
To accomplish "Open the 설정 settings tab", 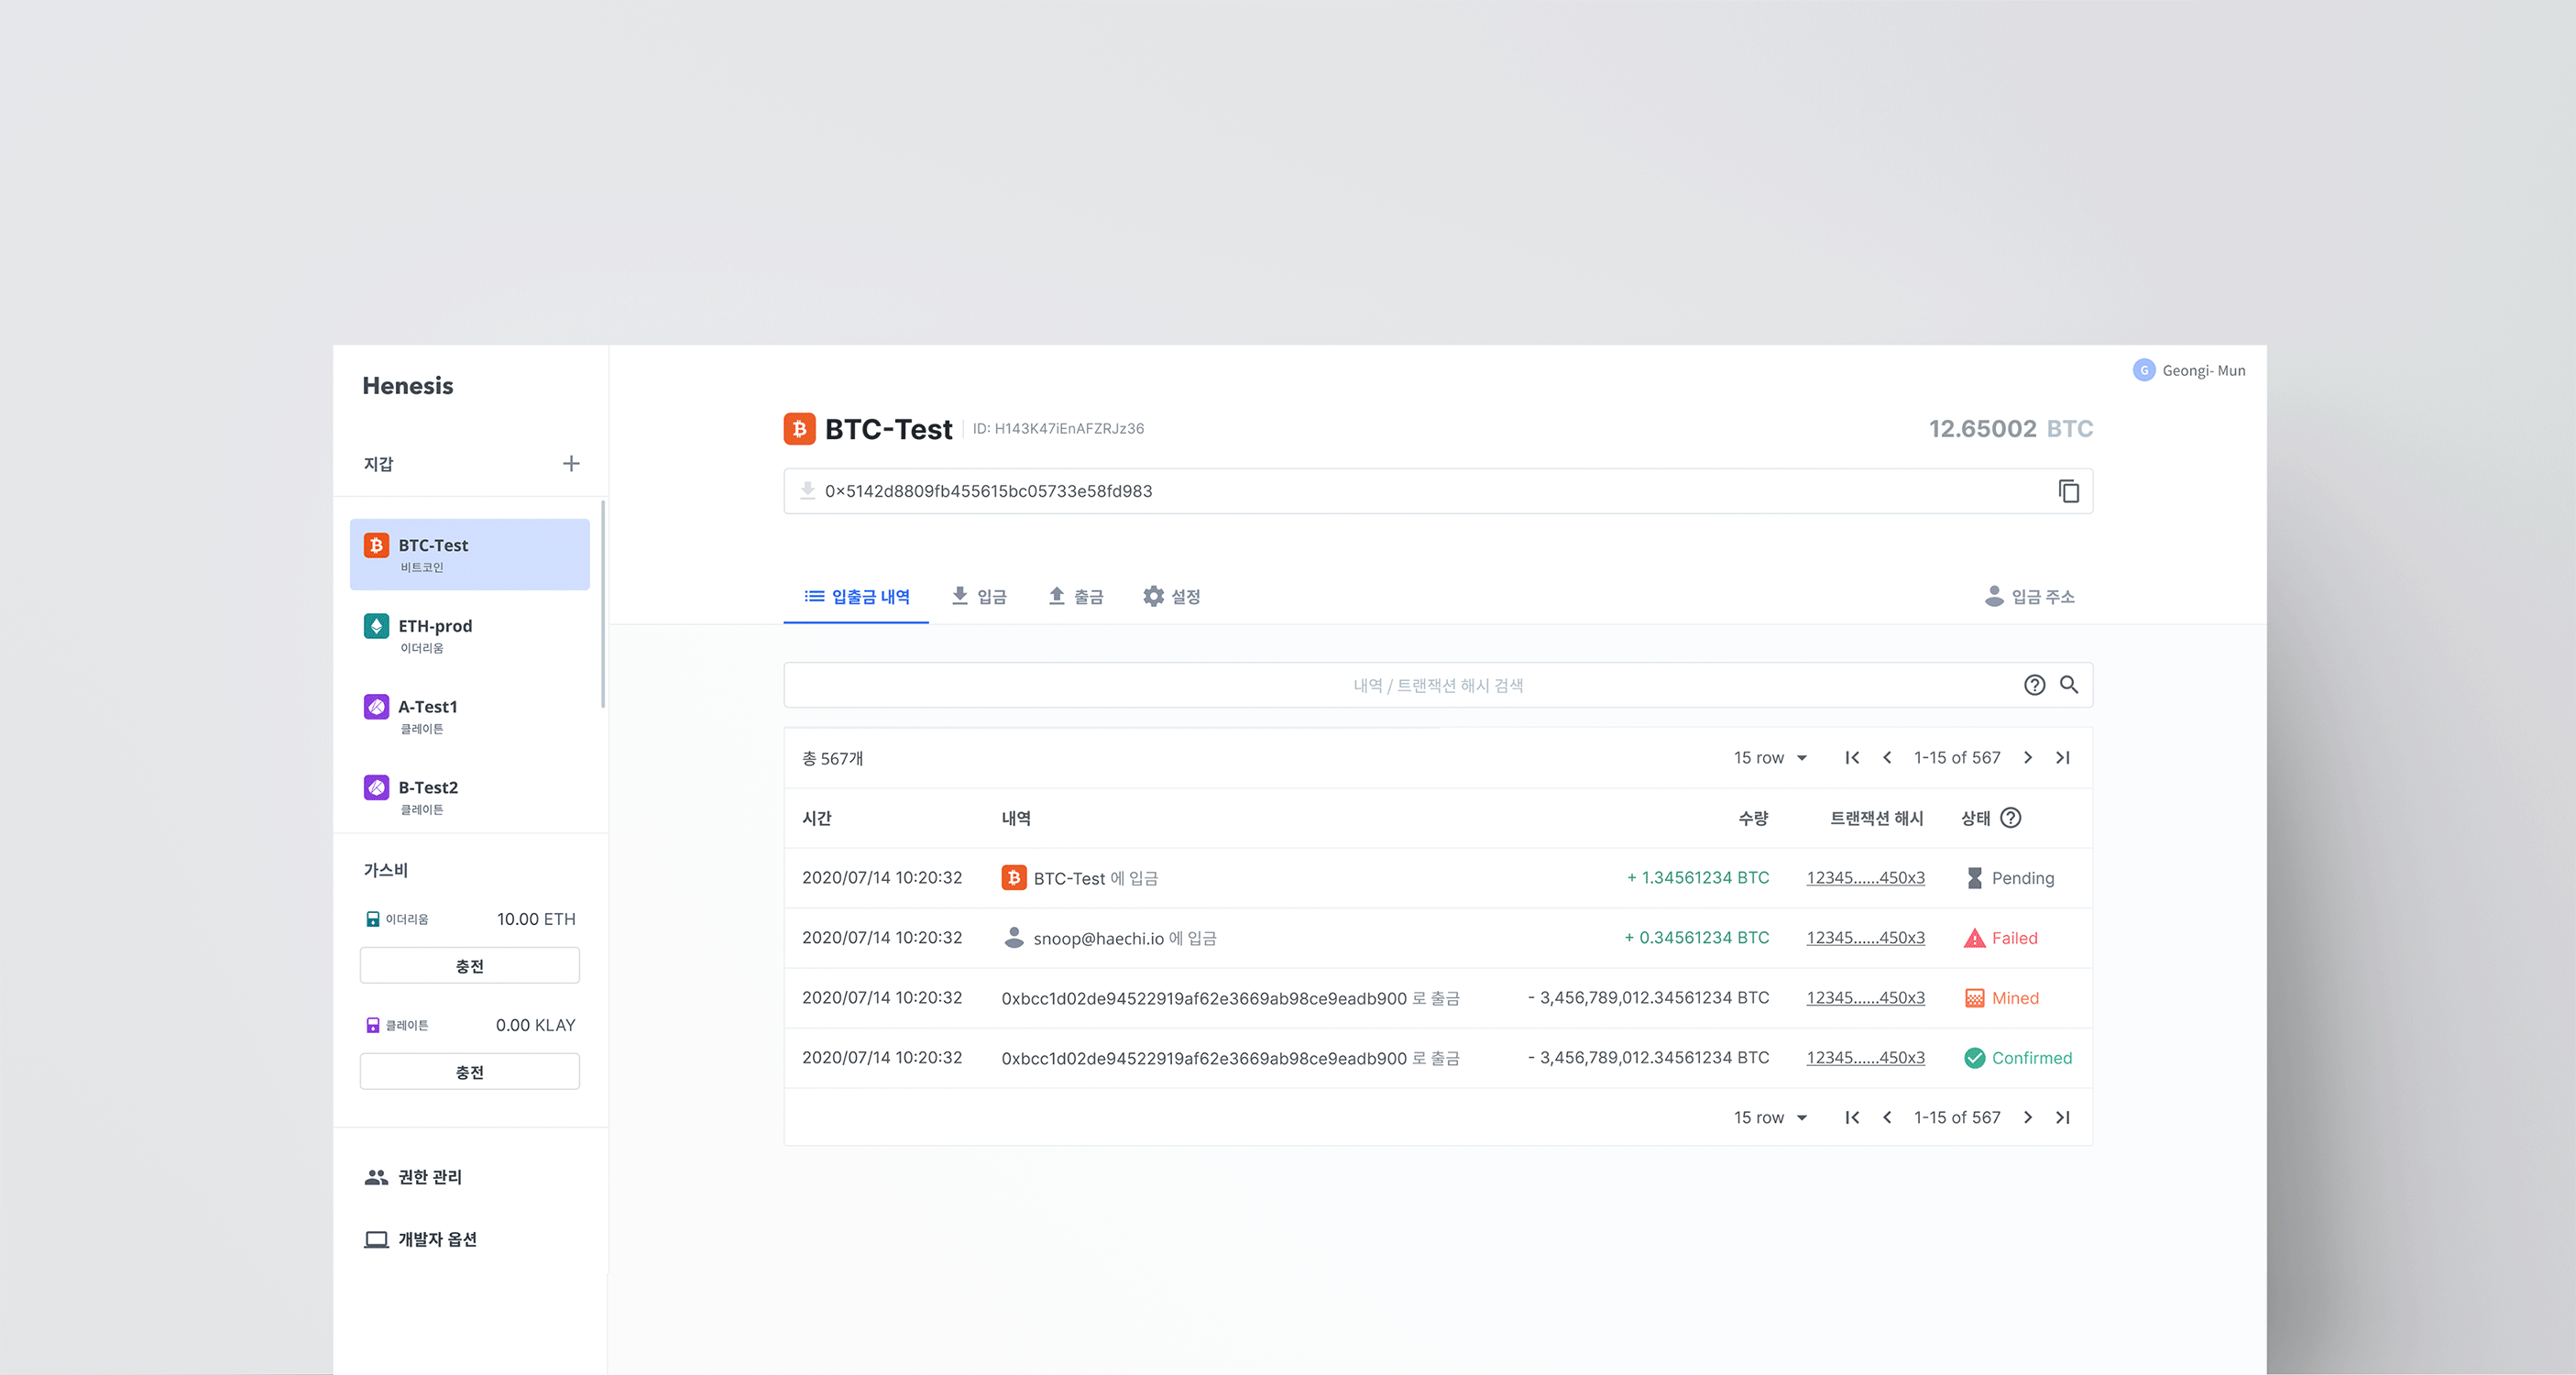I will [x=1172, y=597].
